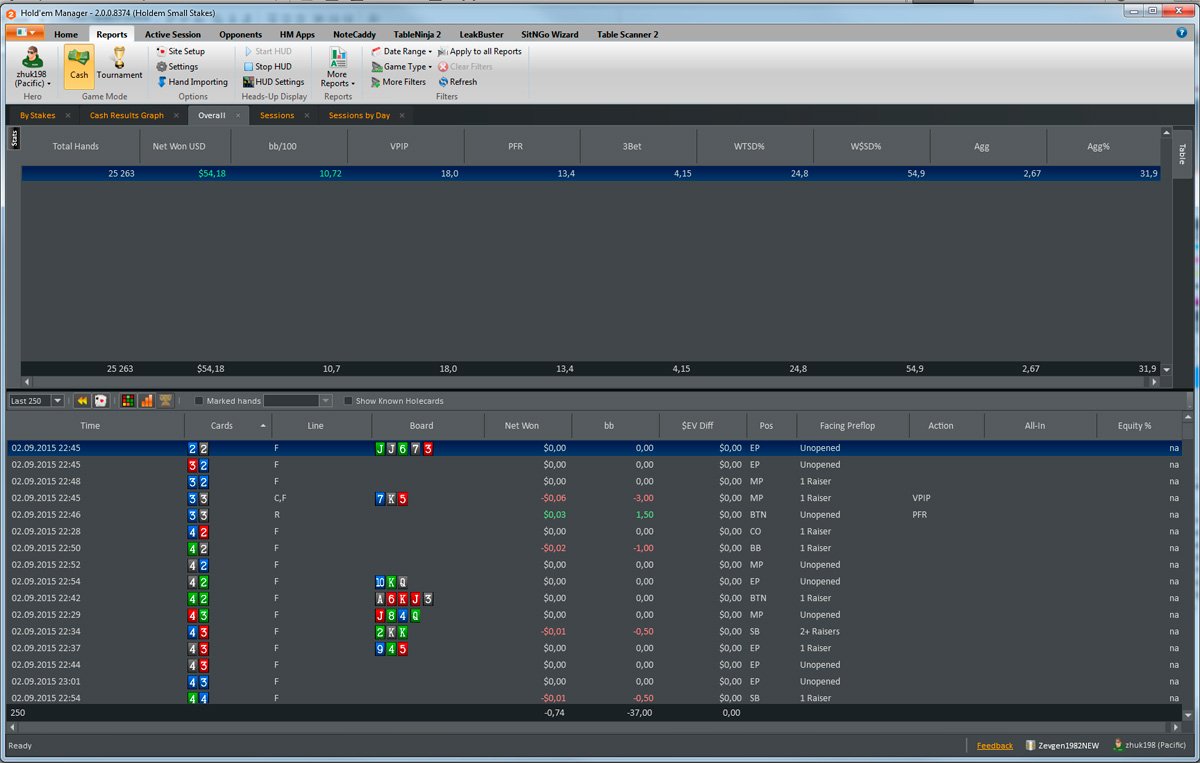This screenshot has height=763, width=1200.
Task: Select the Tournament trophy icon
Action: click(119, 58)
